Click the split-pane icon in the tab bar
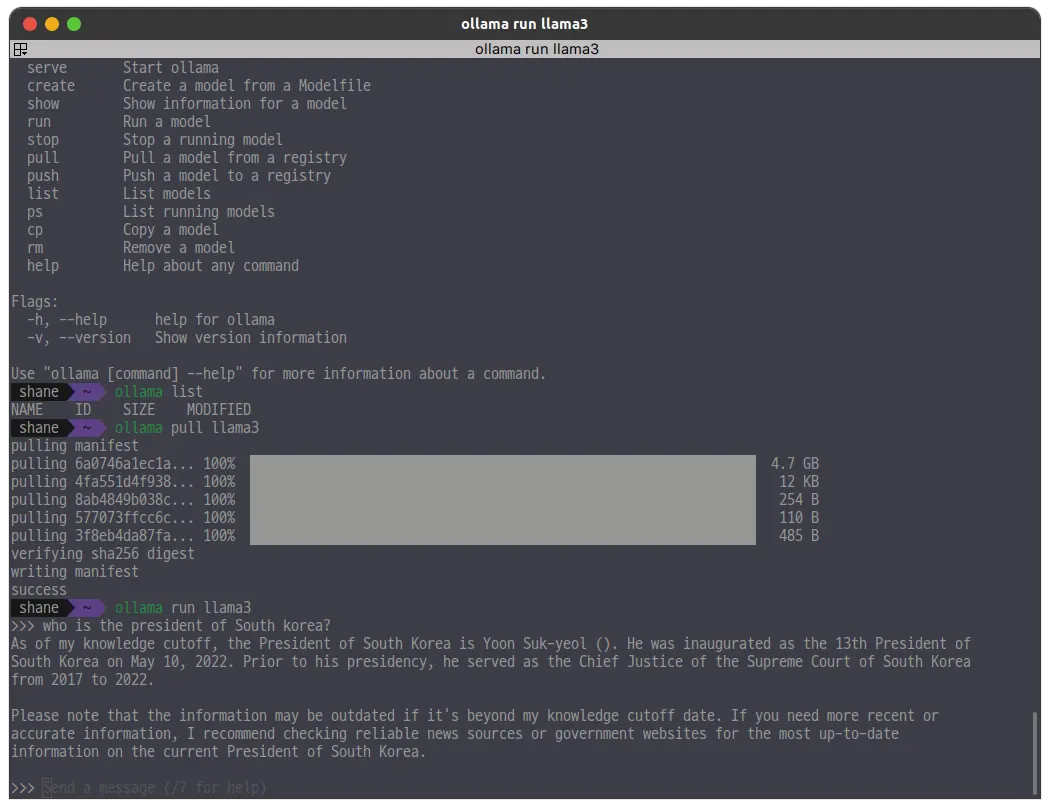Screen dimensions: 1050x808 20,49
